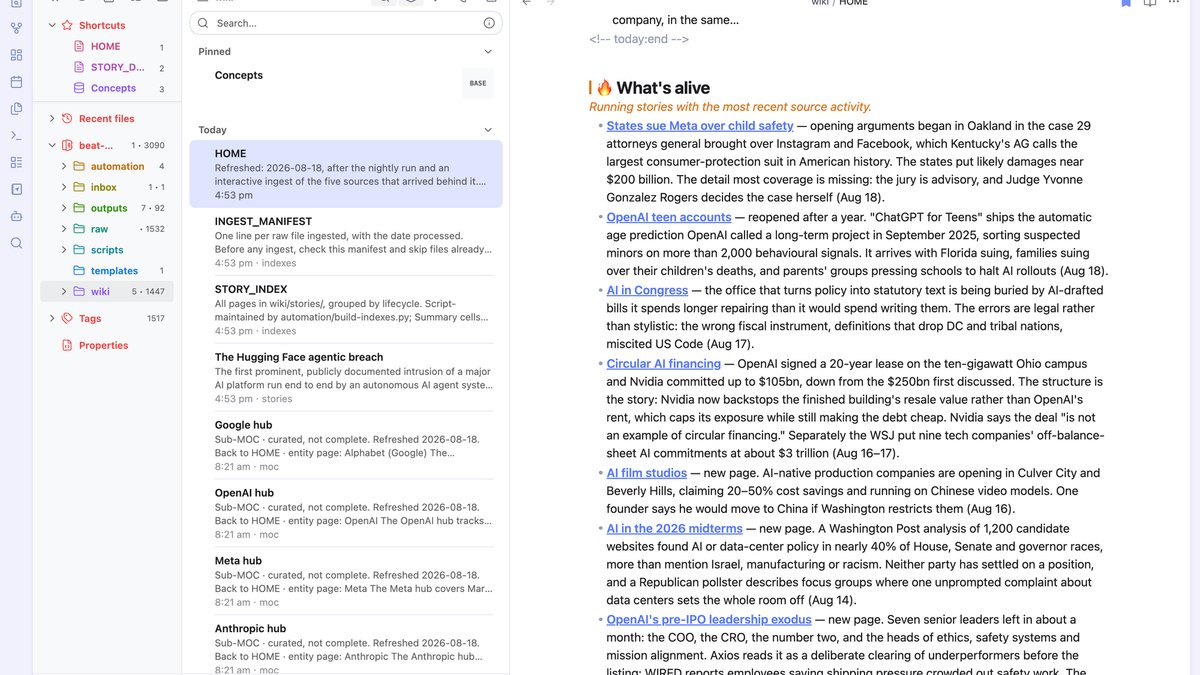Click the terminal icon in the ribbon
The width and height of the screenshot is (1200, 675).
coord(16,135)
